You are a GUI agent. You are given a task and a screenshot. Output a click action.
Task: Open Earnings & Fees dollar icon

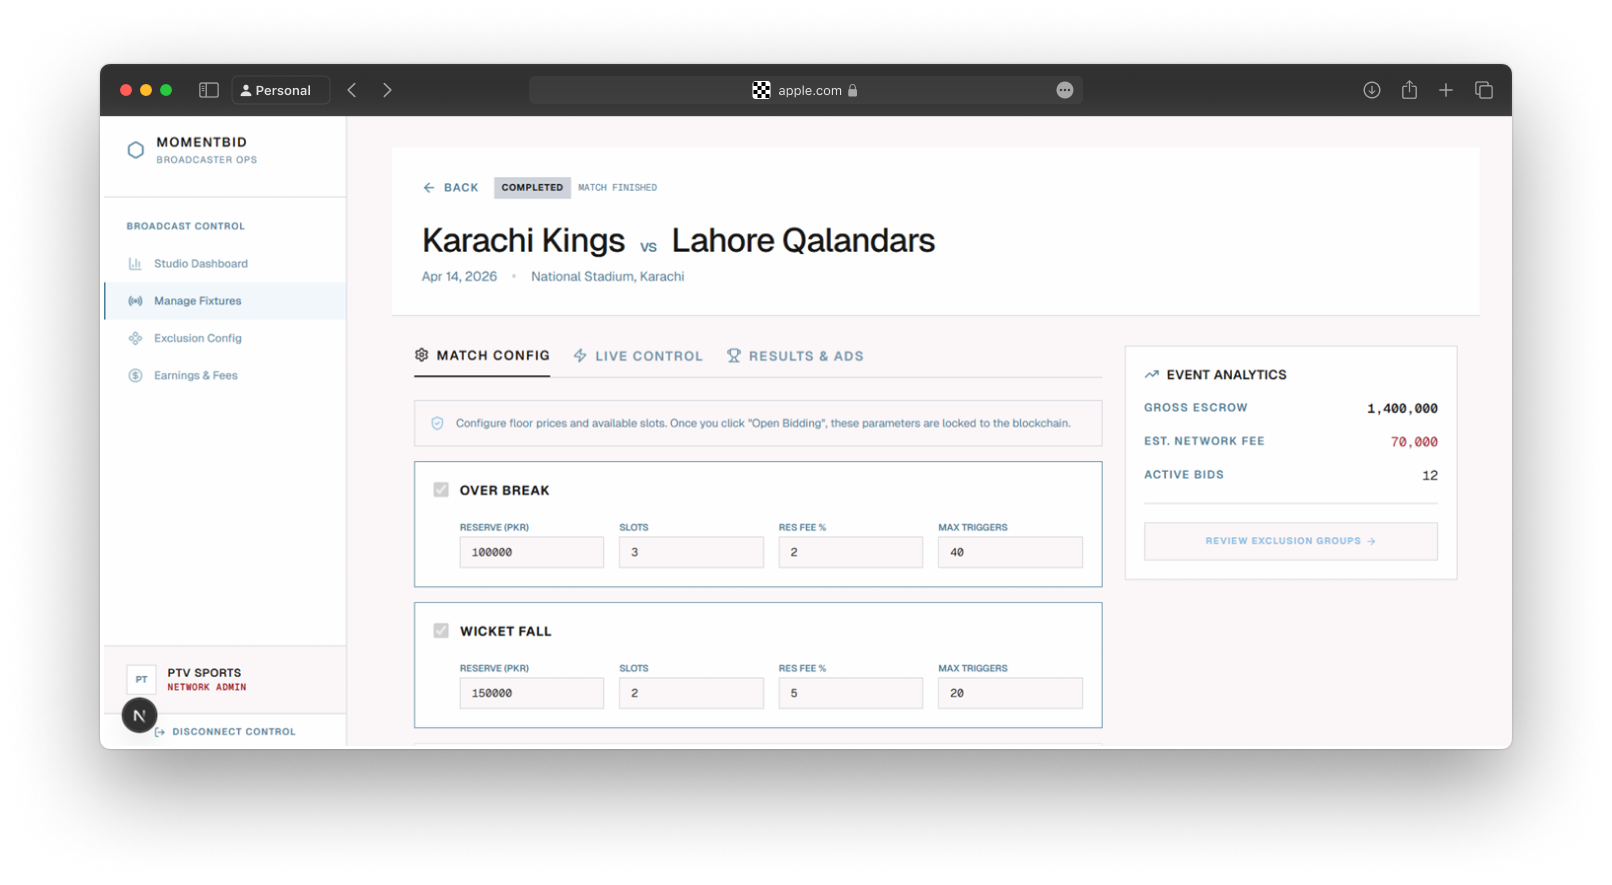click(135, 376)
